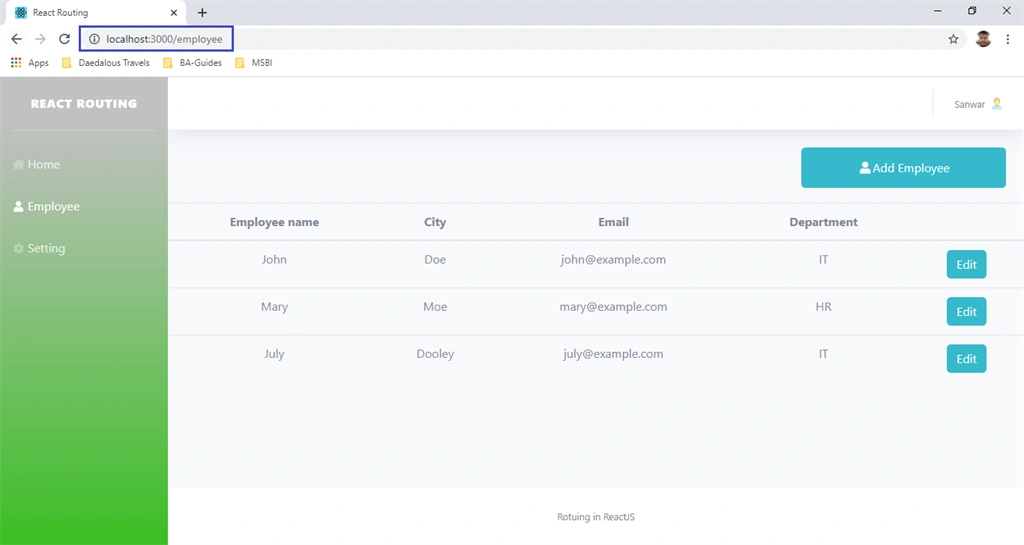Click the Add Employee button
Image resolution: width=1024 pixels, height=545 pixels.
click(x=903, y=168)
